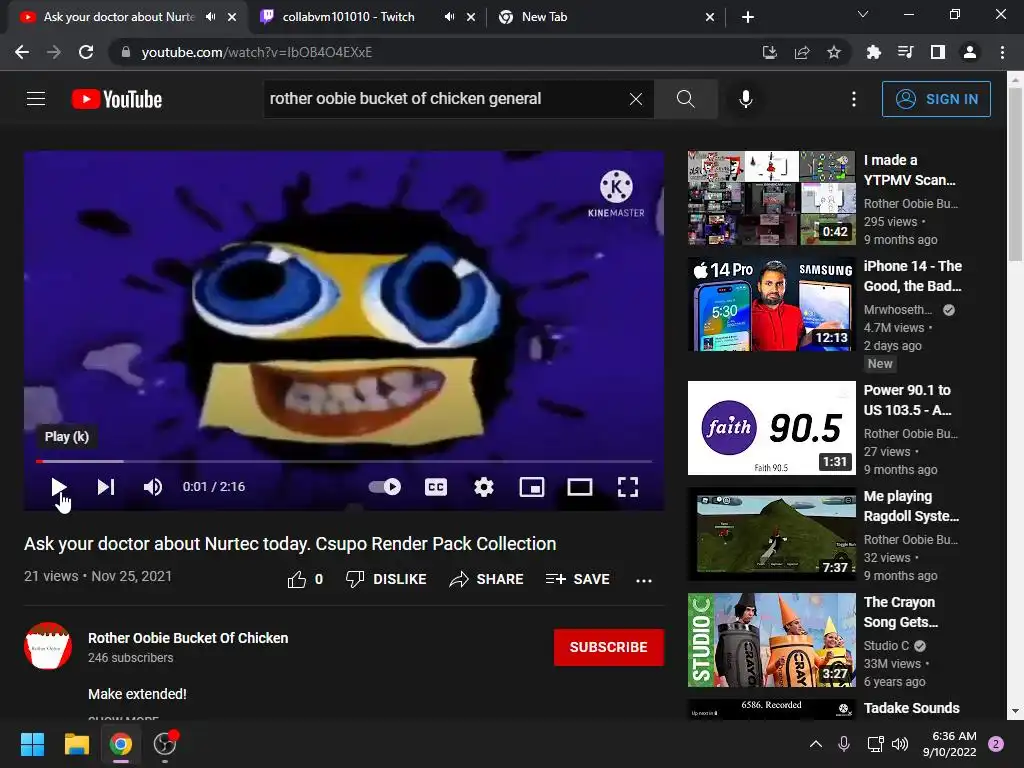Click the Play button in video player
This screenshot has width=1024, height=768.
click(x=58, y=487)
